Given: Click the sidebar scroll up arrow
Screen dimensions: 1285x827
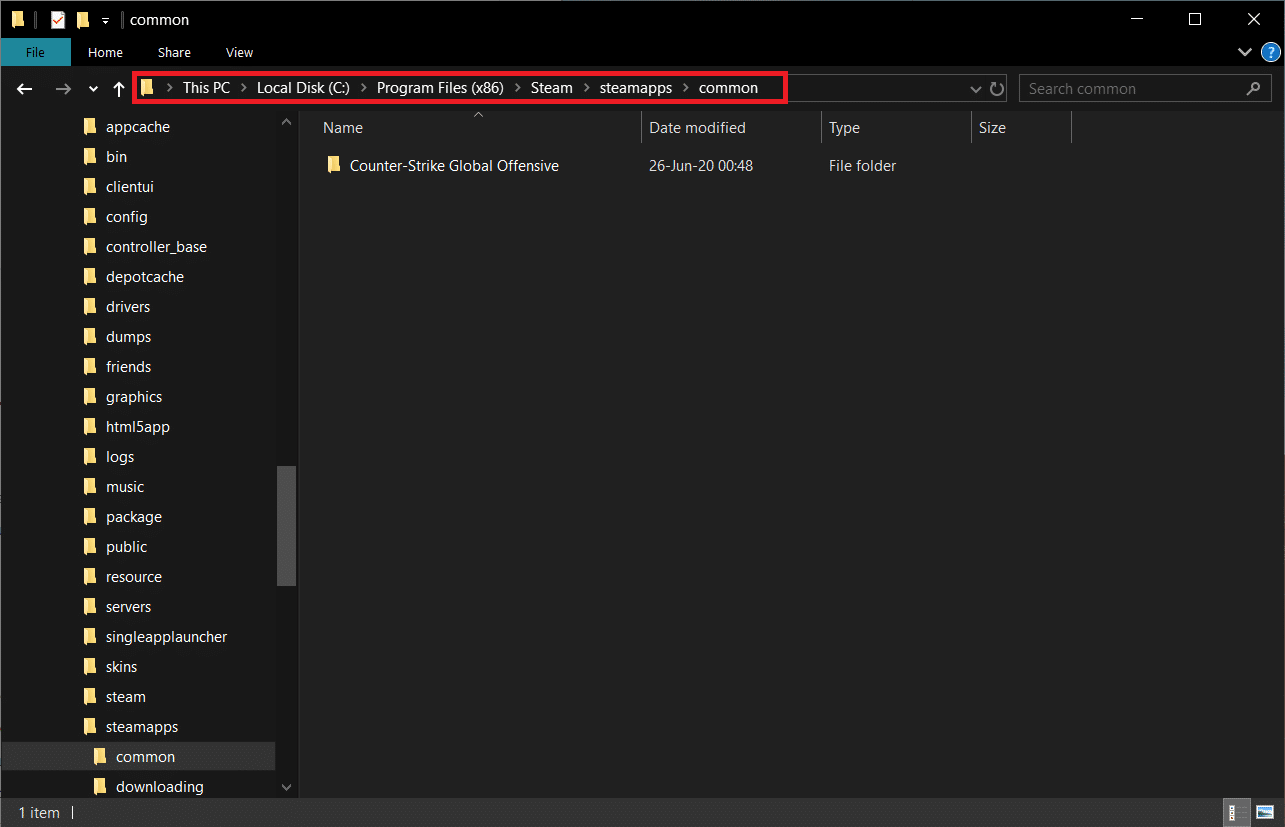Looking at the screenshot, I should (287, 122).
